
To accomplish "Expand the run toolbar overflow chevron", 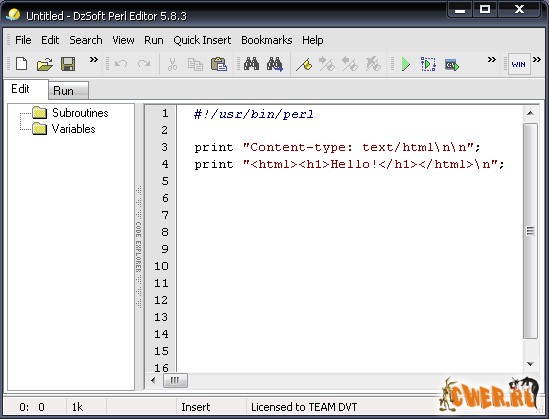I will pos(492,60).
